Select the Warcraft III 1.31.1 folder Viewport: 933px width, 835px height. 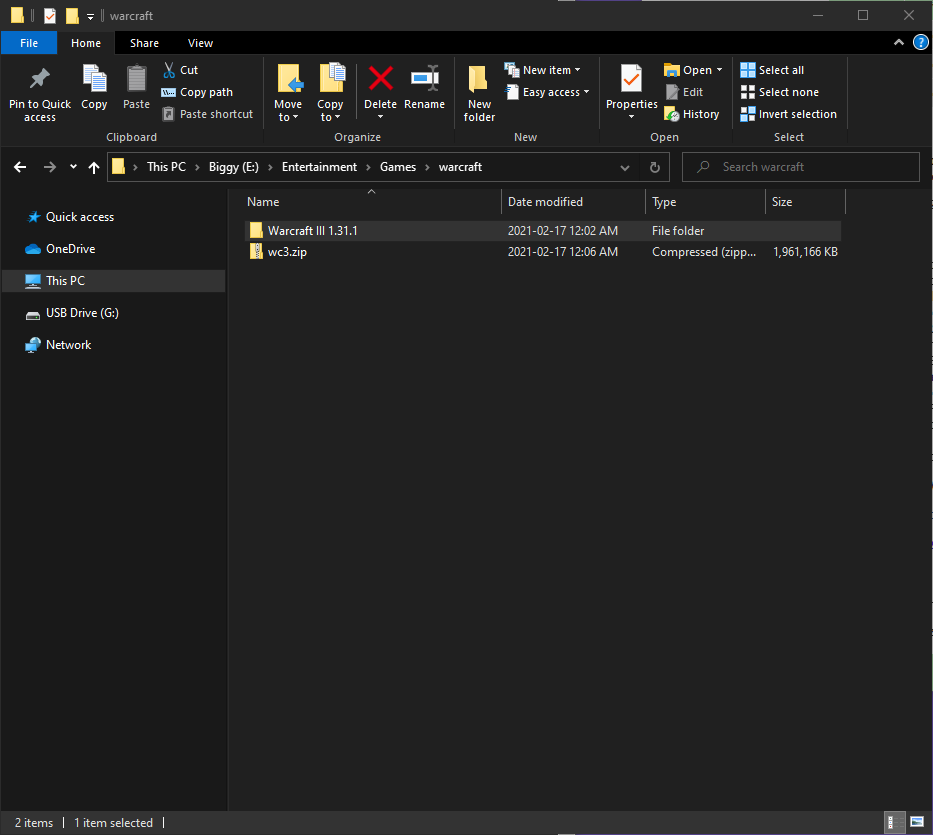(x=543, y=231)
